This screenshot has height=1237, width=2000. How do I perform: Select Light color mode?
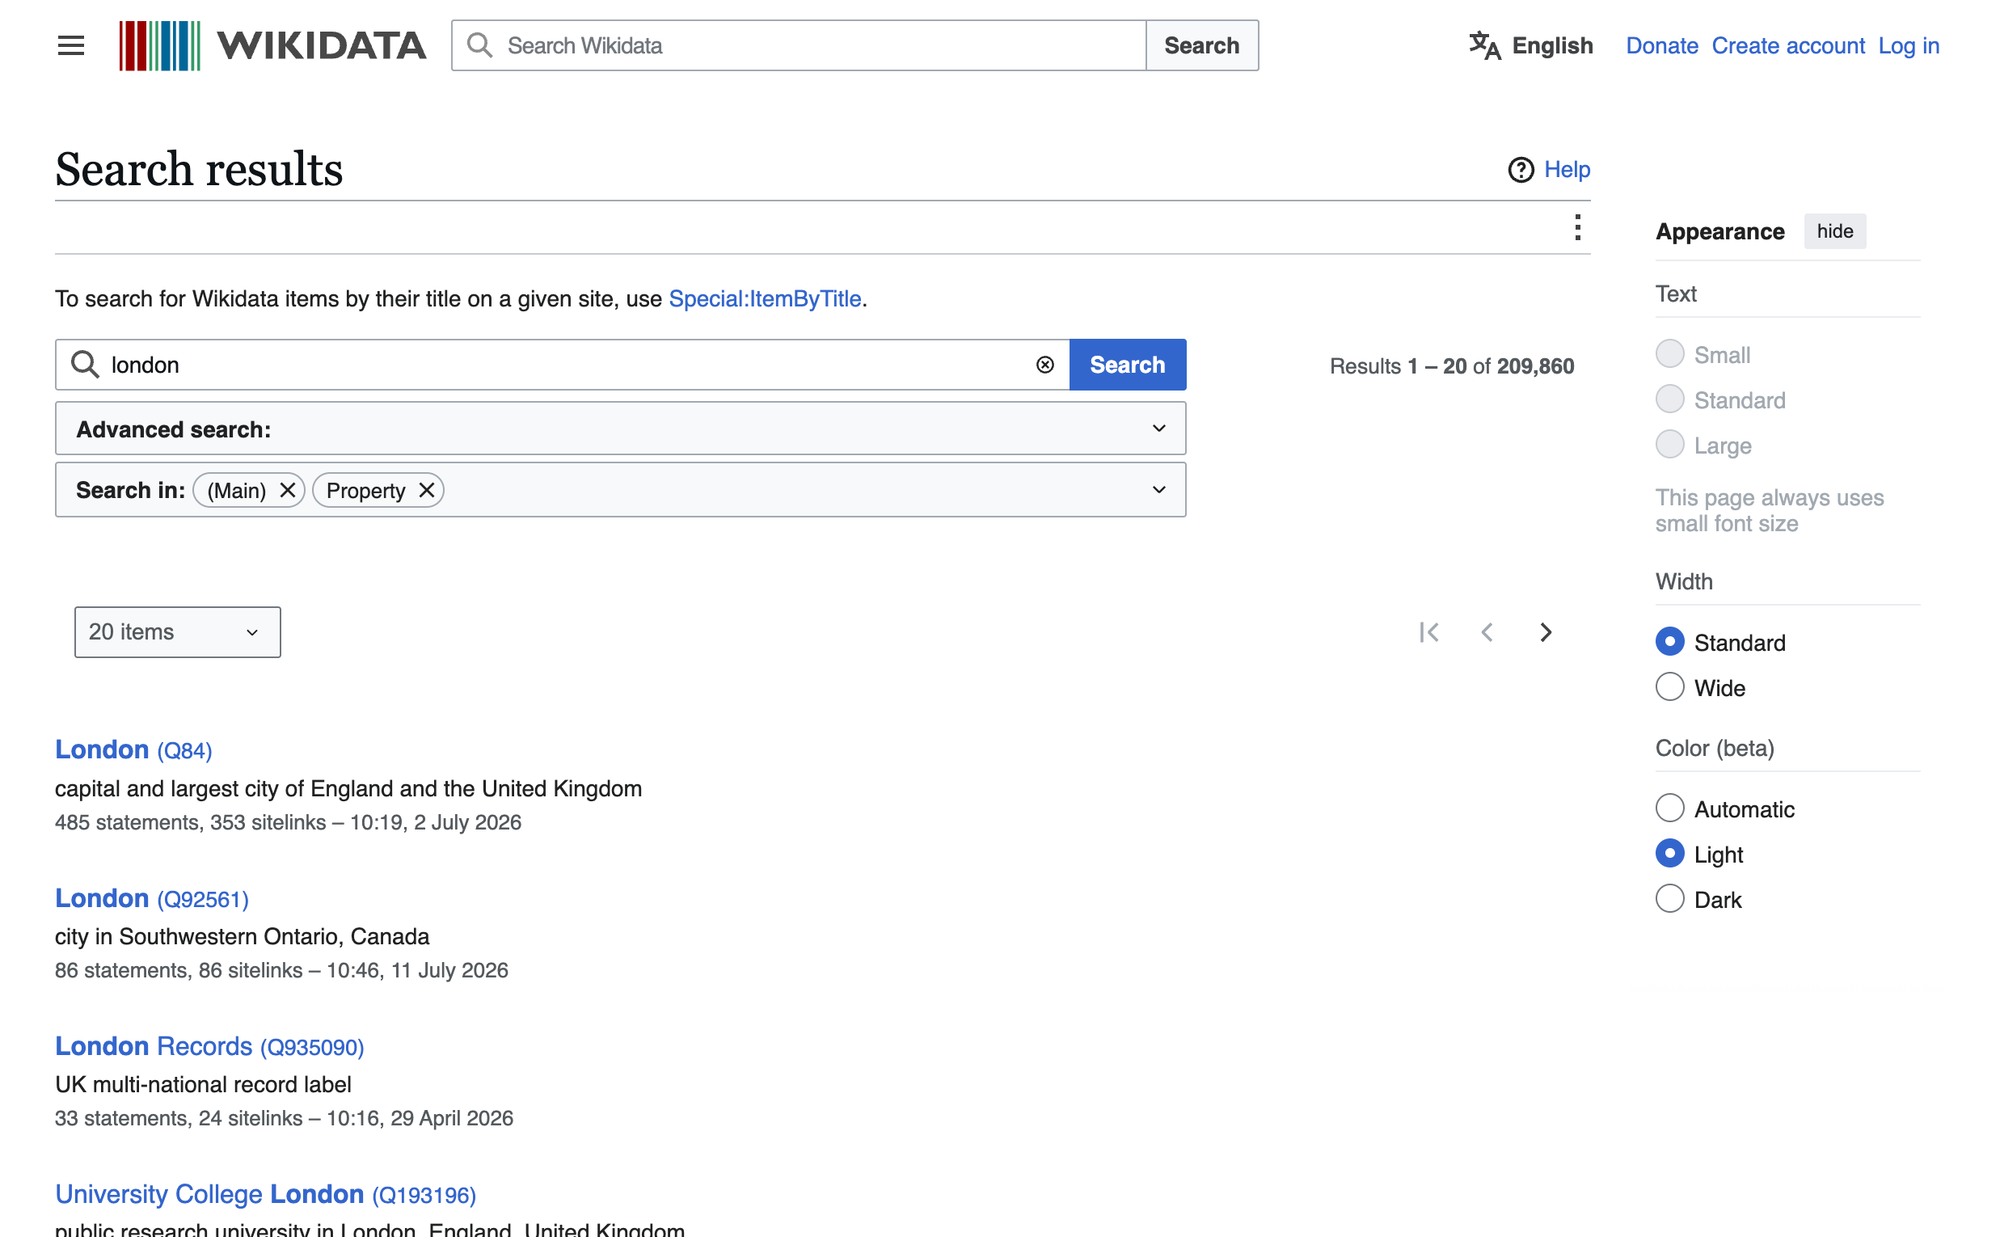pos(1670,853)
